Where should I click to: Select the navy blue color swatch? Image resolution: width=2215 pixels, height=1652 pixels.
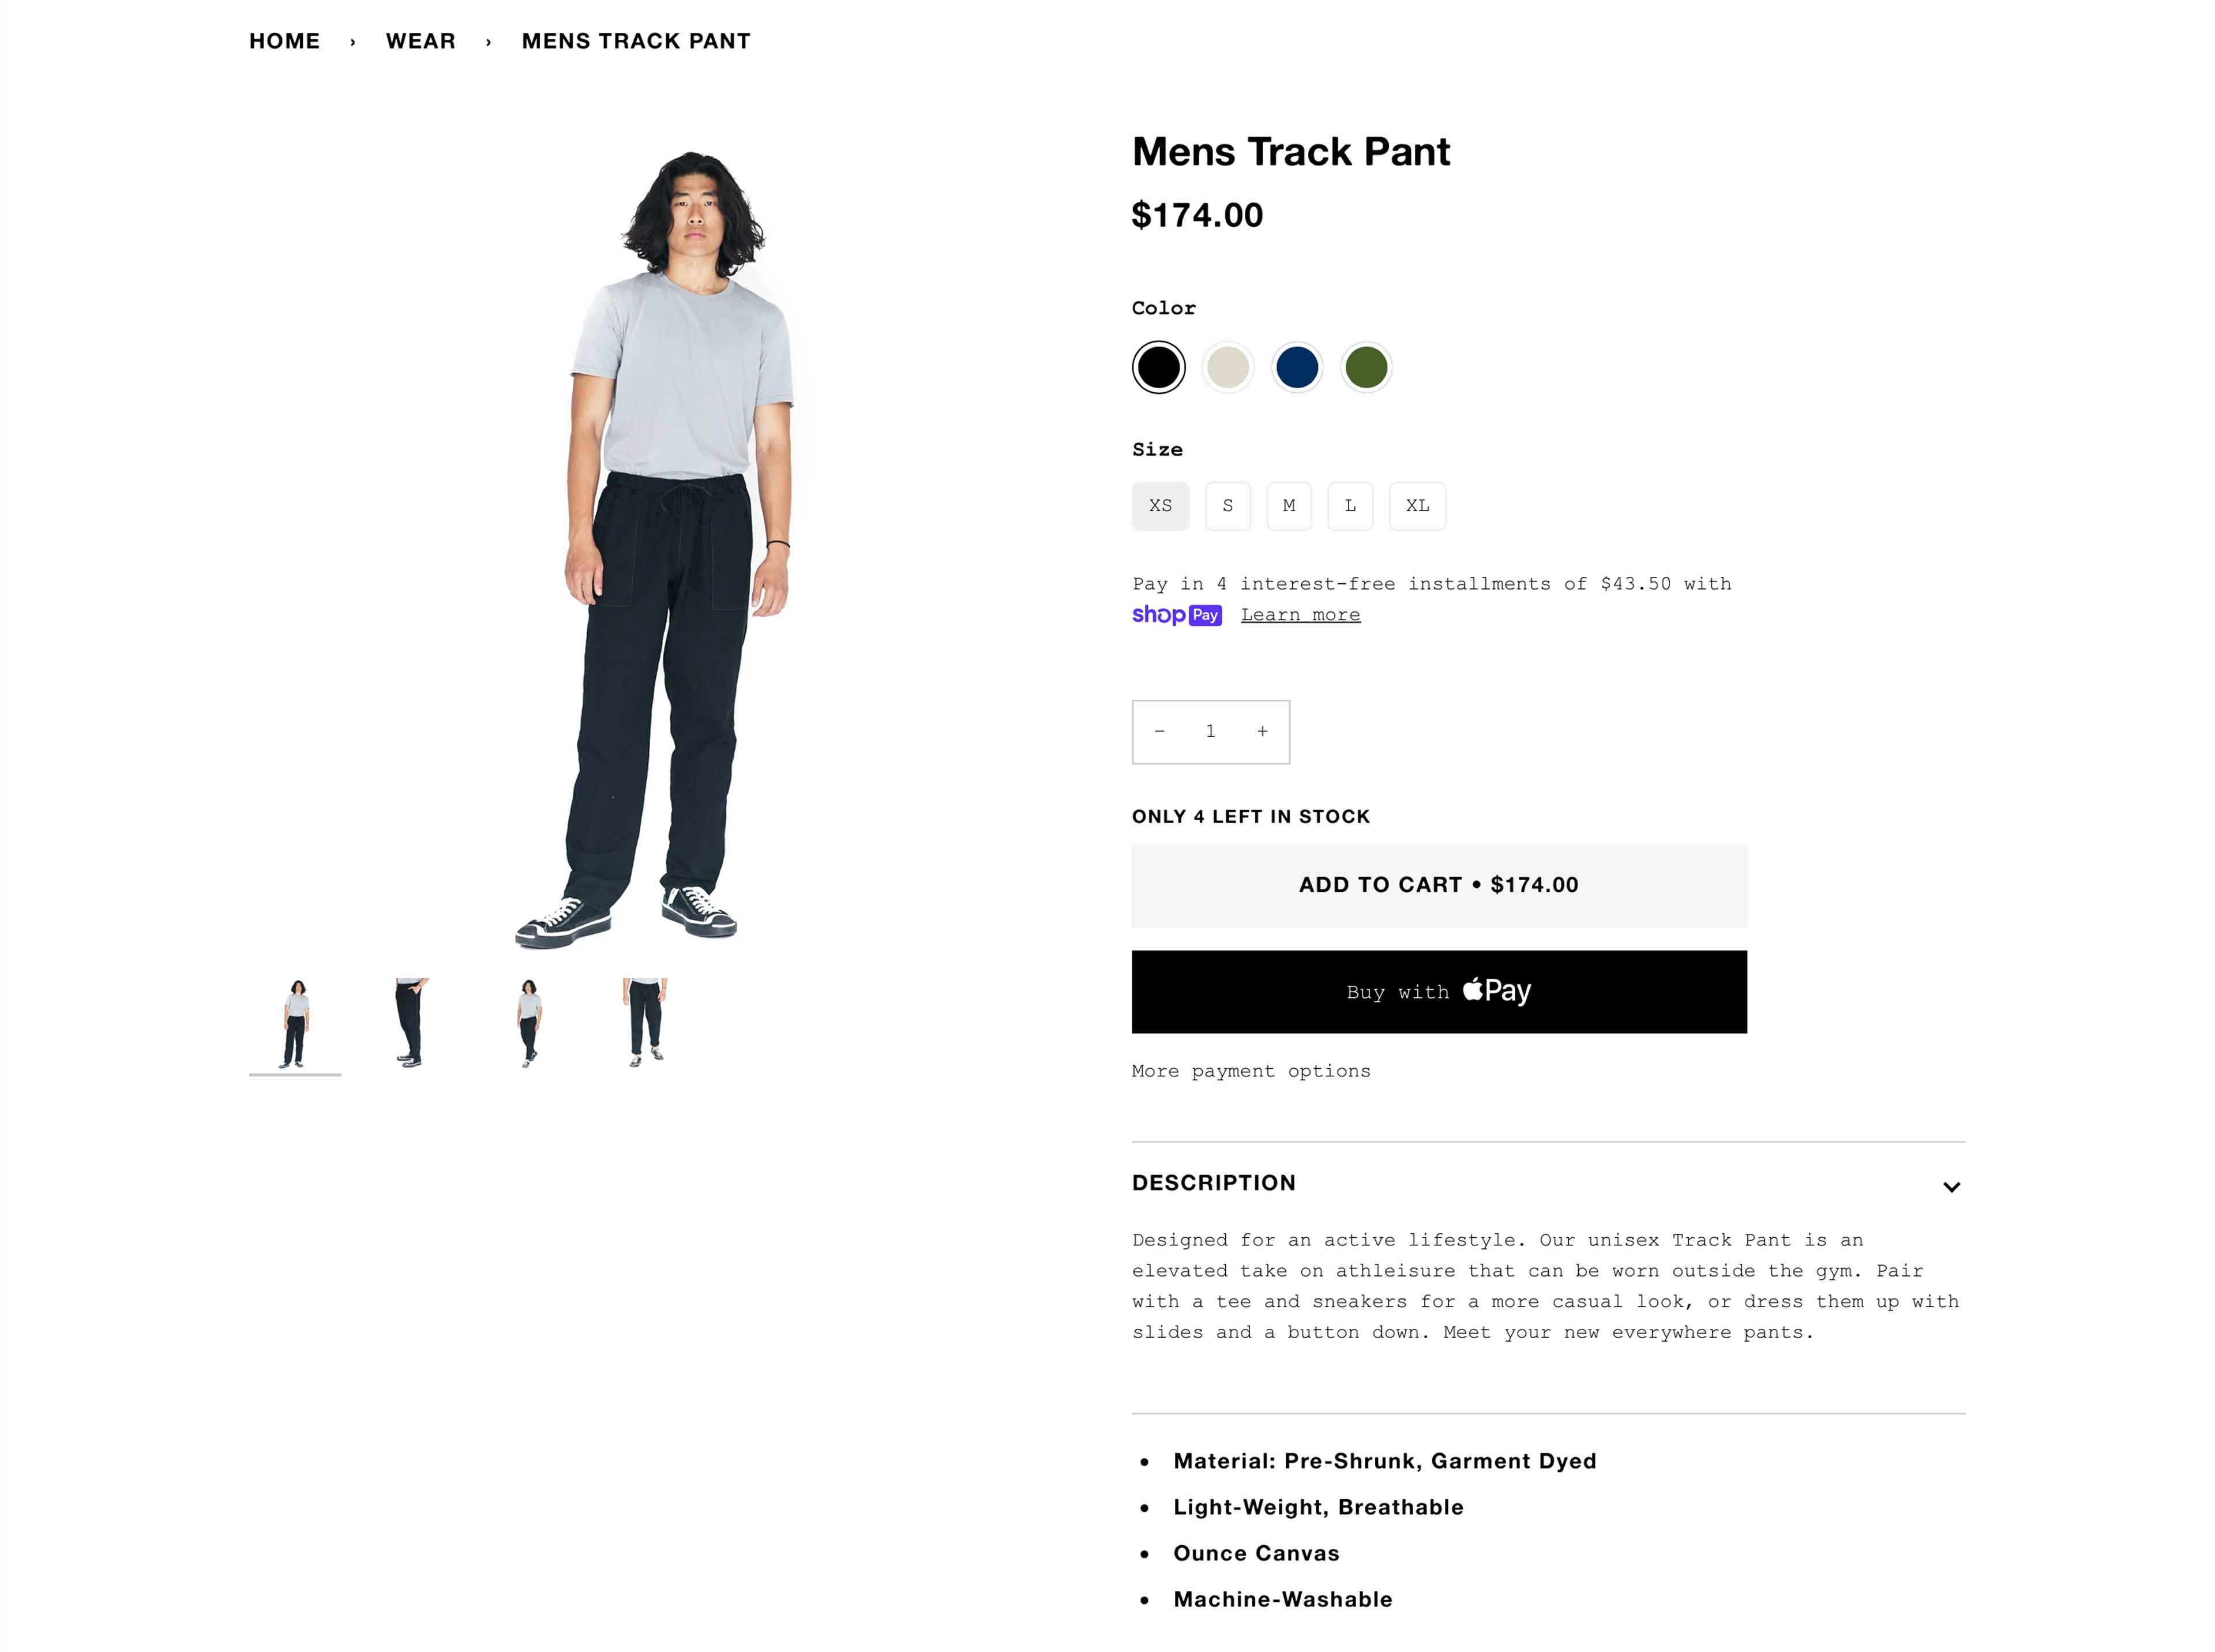pos(1297,367)
